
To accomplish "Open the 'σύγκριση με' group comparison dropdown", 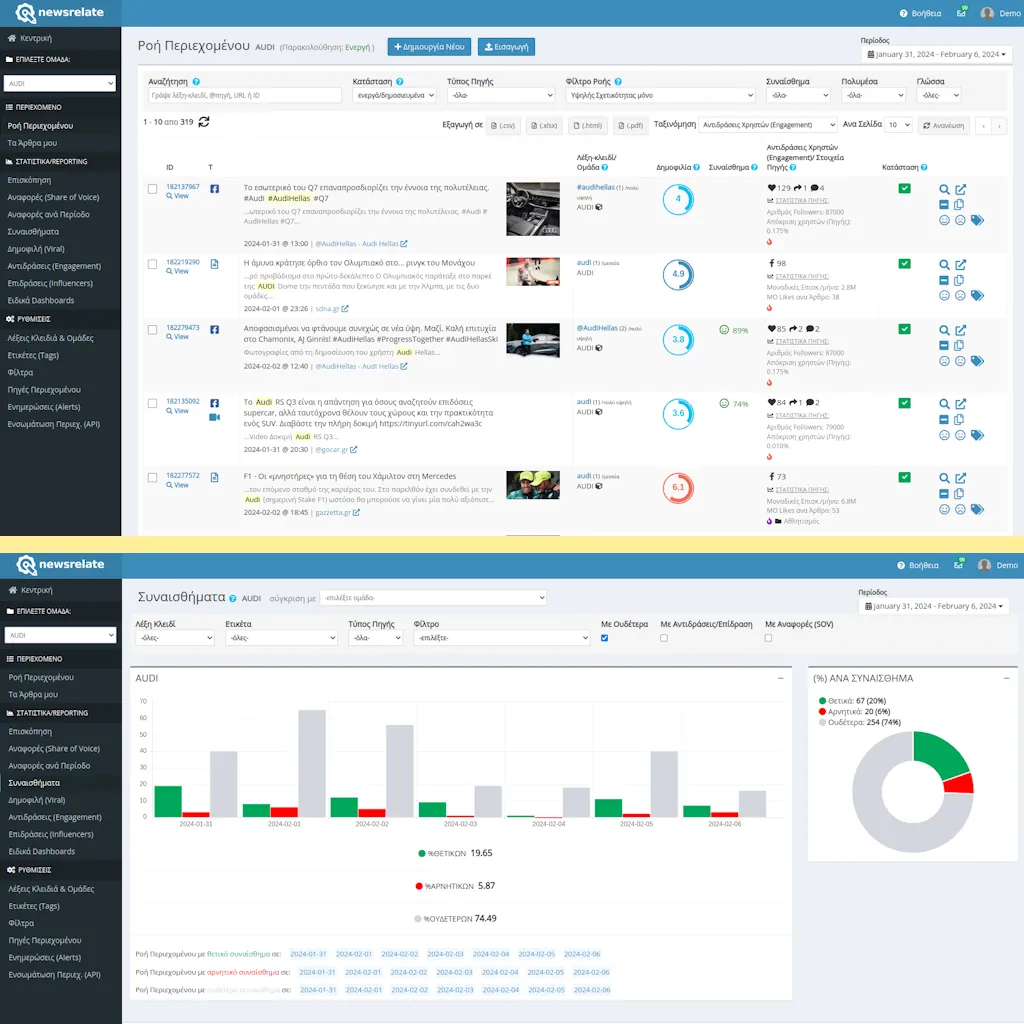I will (x=433, y=598).
